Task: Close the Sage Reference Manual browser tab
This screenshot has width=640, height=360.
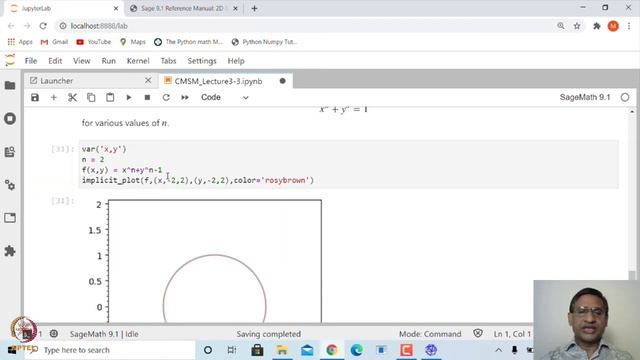Action: click(x=236, y=8)
